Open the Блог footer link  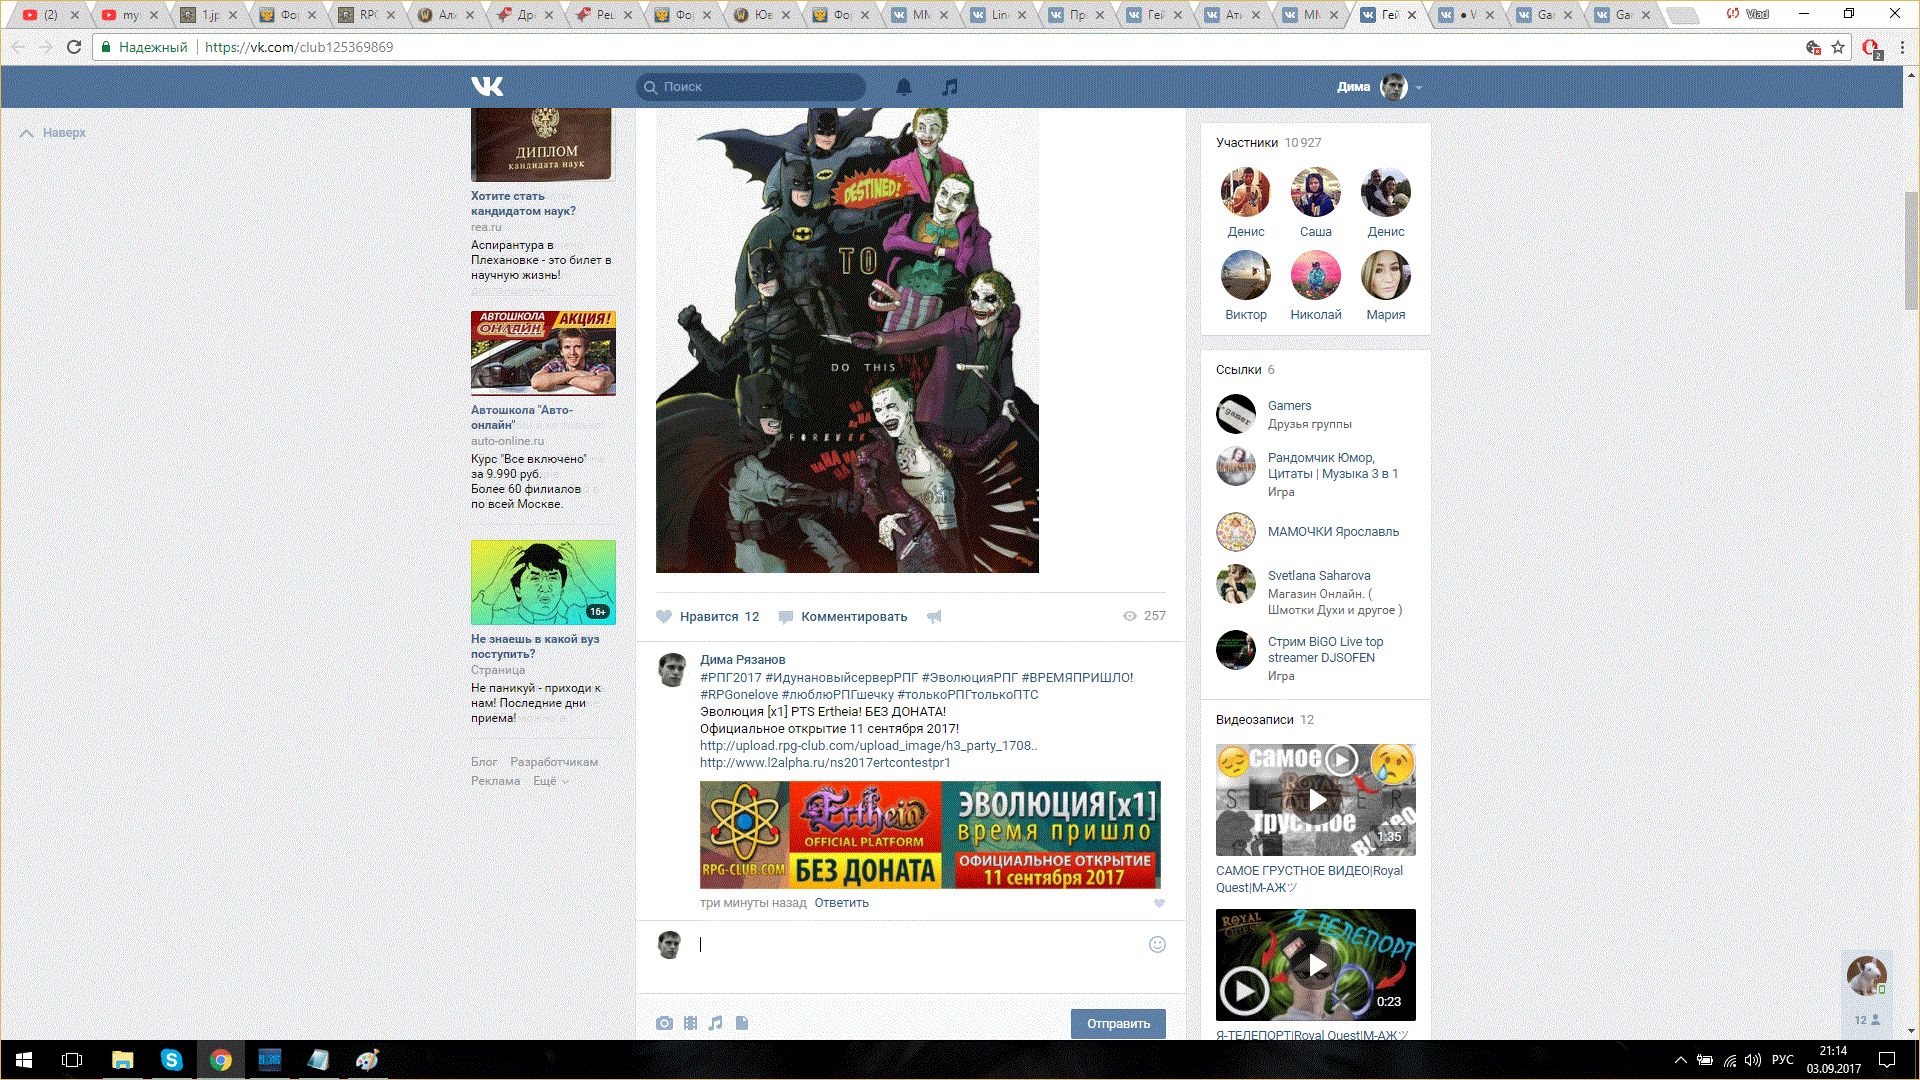click(484, 762)
